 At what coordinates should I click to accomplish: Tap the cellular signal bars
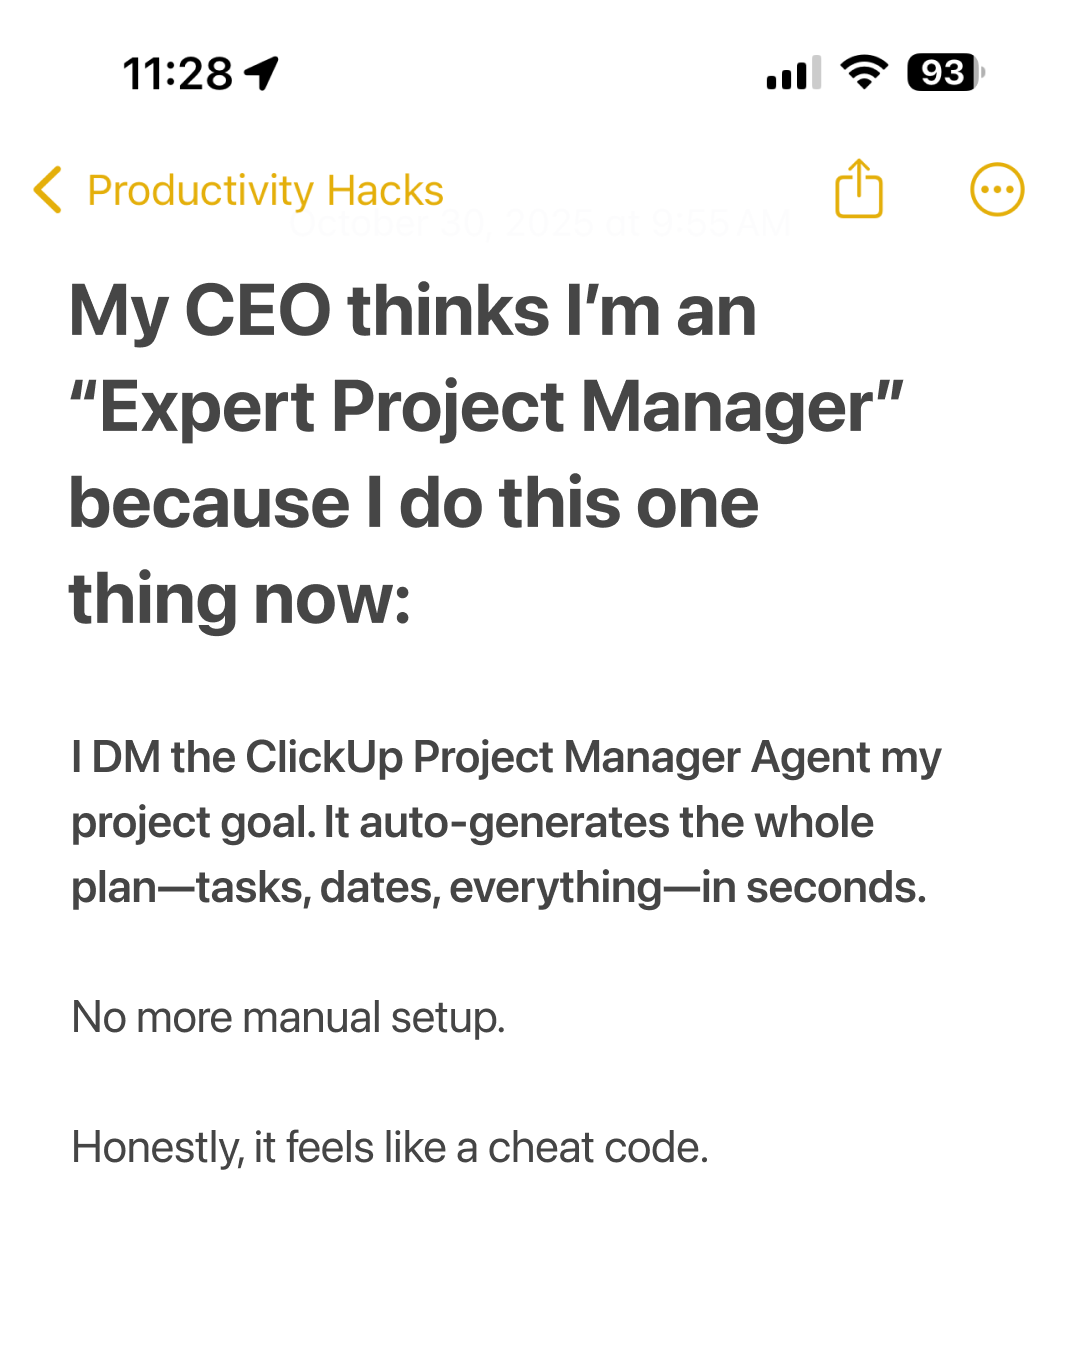(794, 73)
